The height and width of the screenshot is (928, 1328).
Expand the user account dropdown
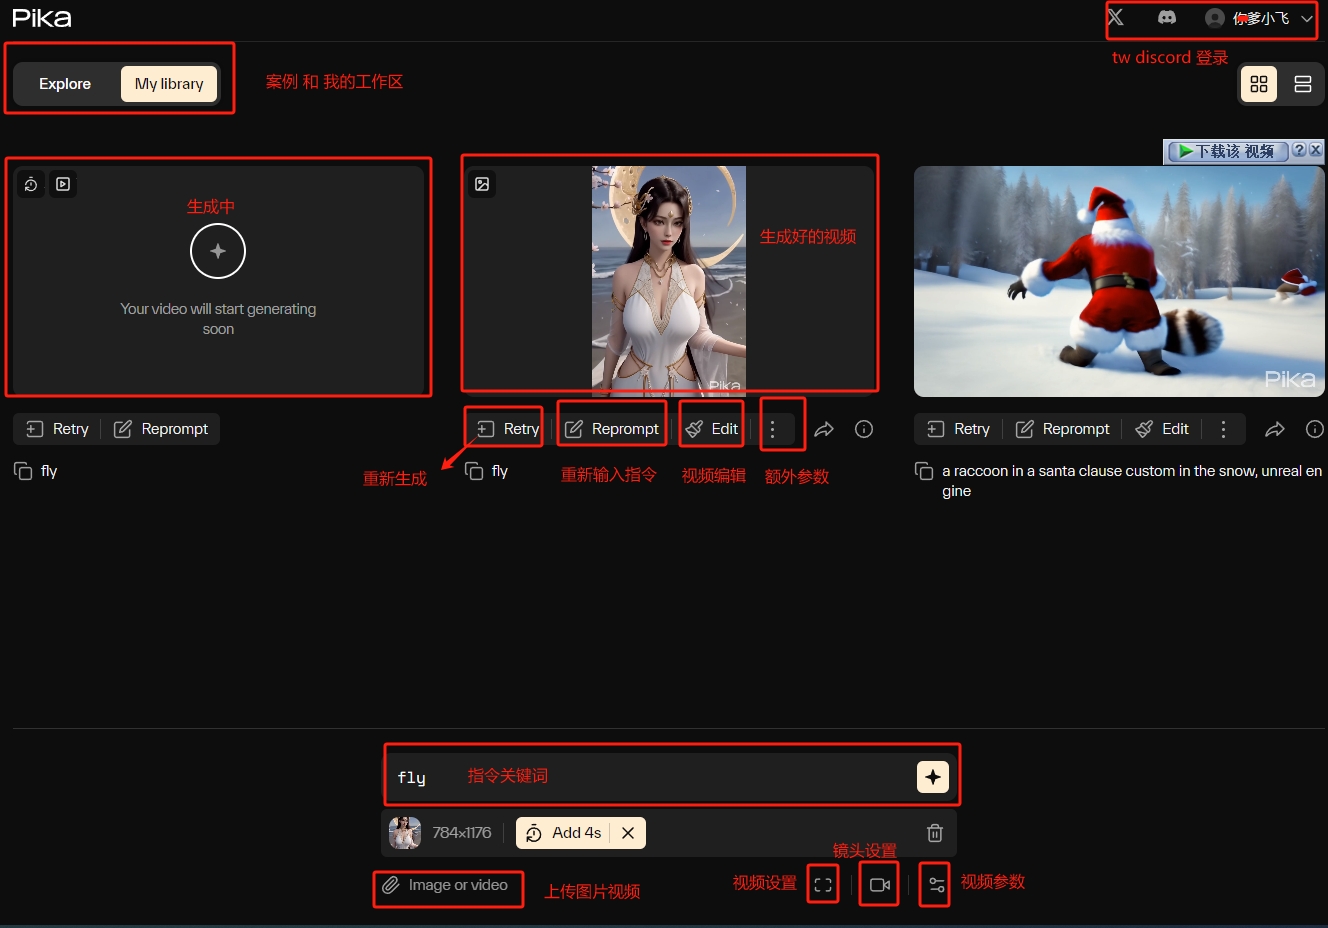1306,18
